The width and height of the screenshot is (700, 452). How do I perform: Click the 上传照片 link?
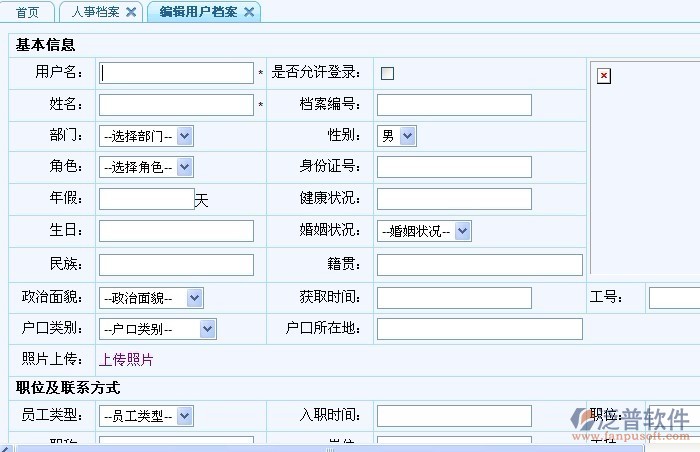pos(126,359)
